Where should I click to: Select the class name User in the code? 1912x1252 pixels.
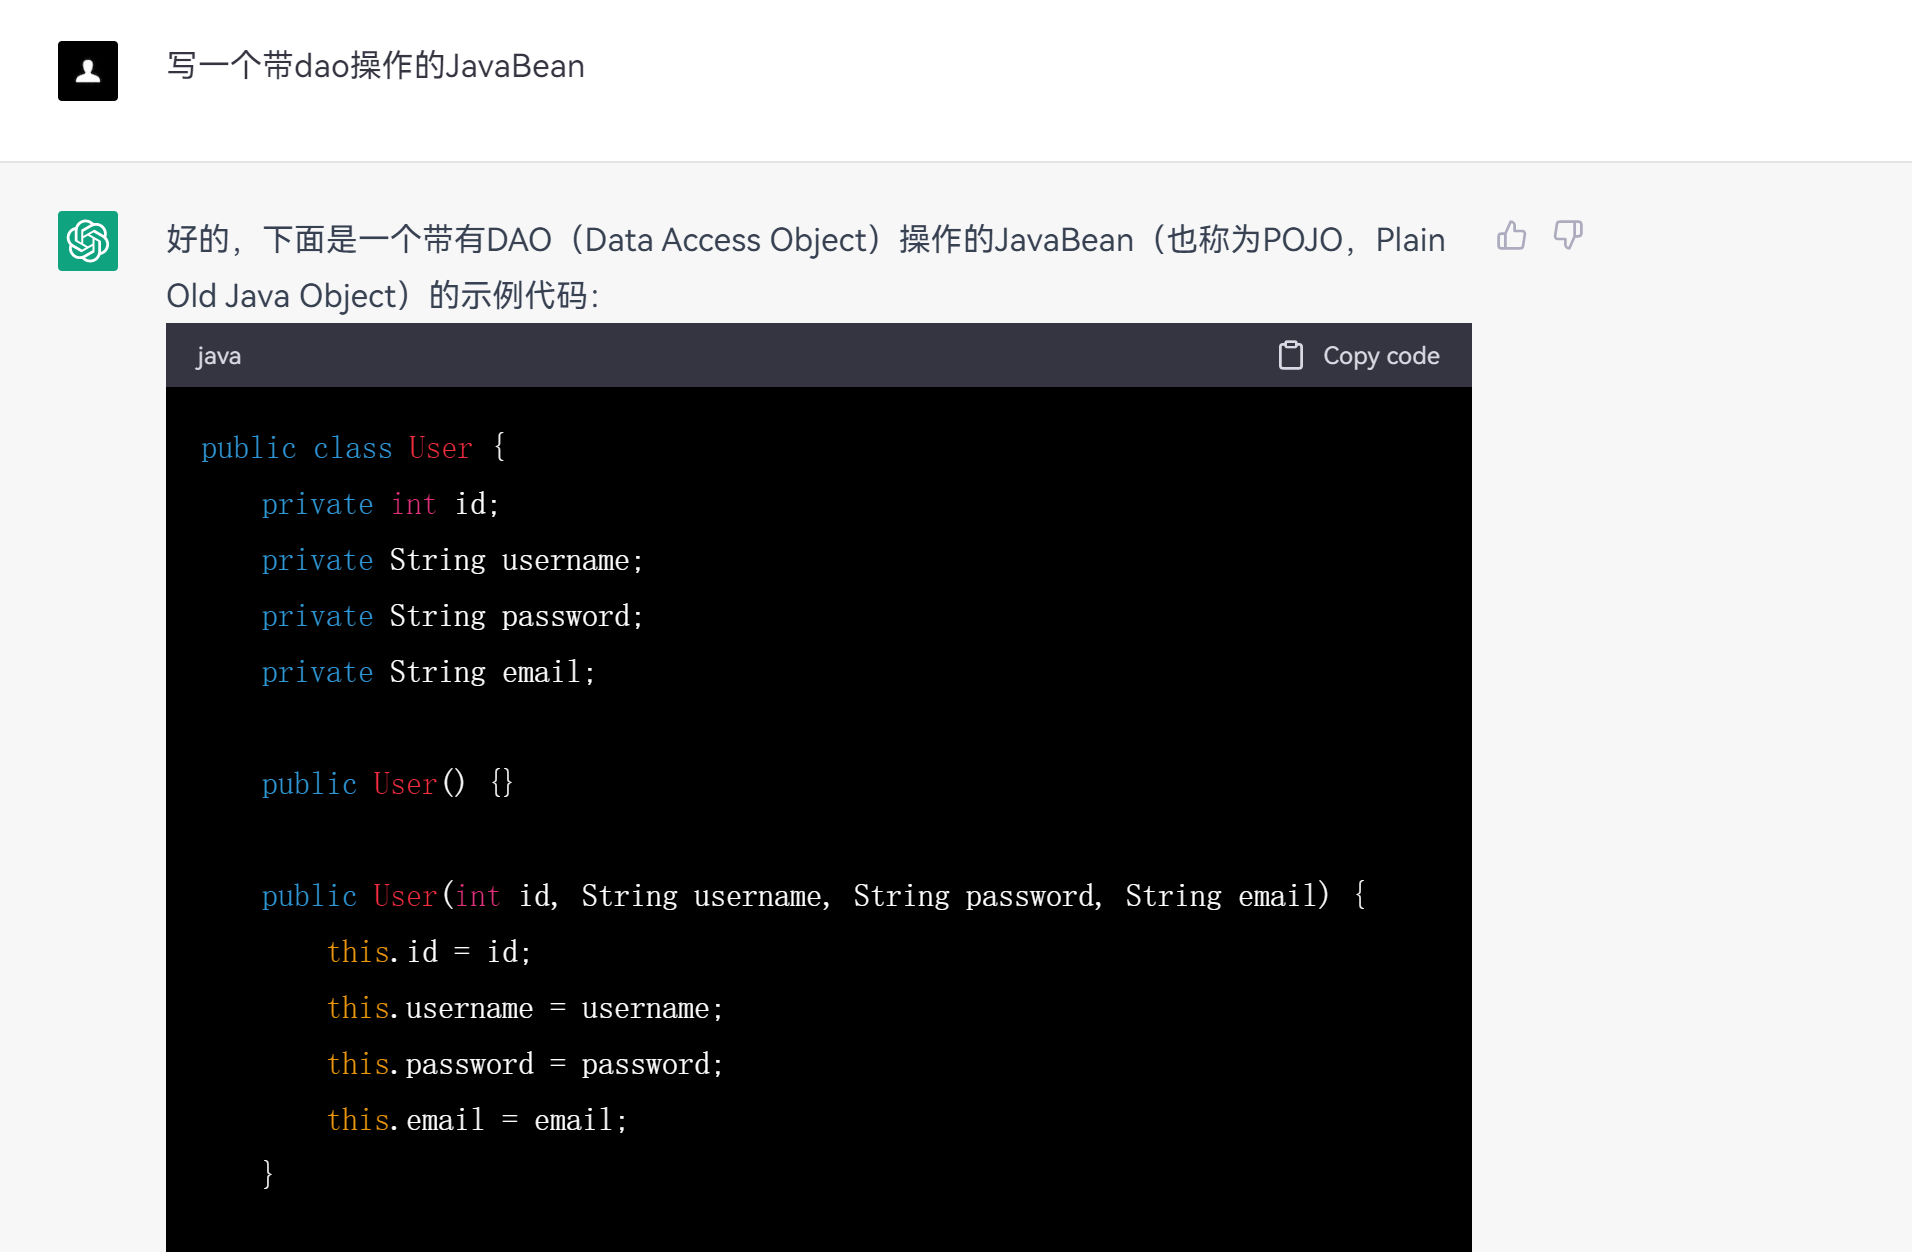[x=440, y=448]
